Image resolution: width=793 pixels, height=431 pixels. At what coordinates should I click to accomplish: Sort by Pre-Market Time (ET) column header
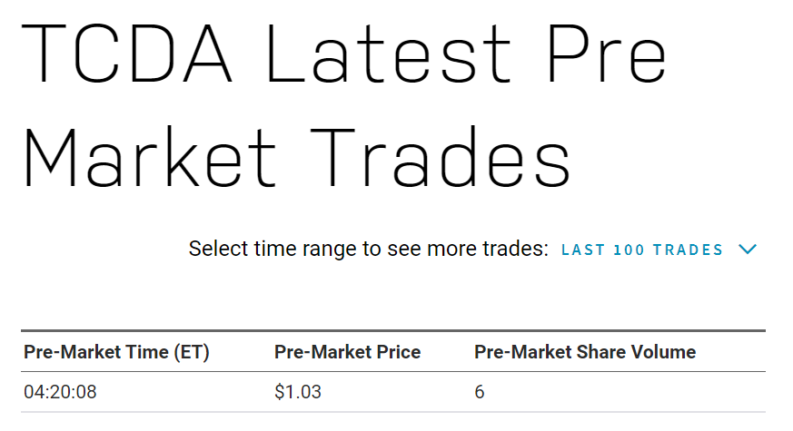[x=116, y=352]
